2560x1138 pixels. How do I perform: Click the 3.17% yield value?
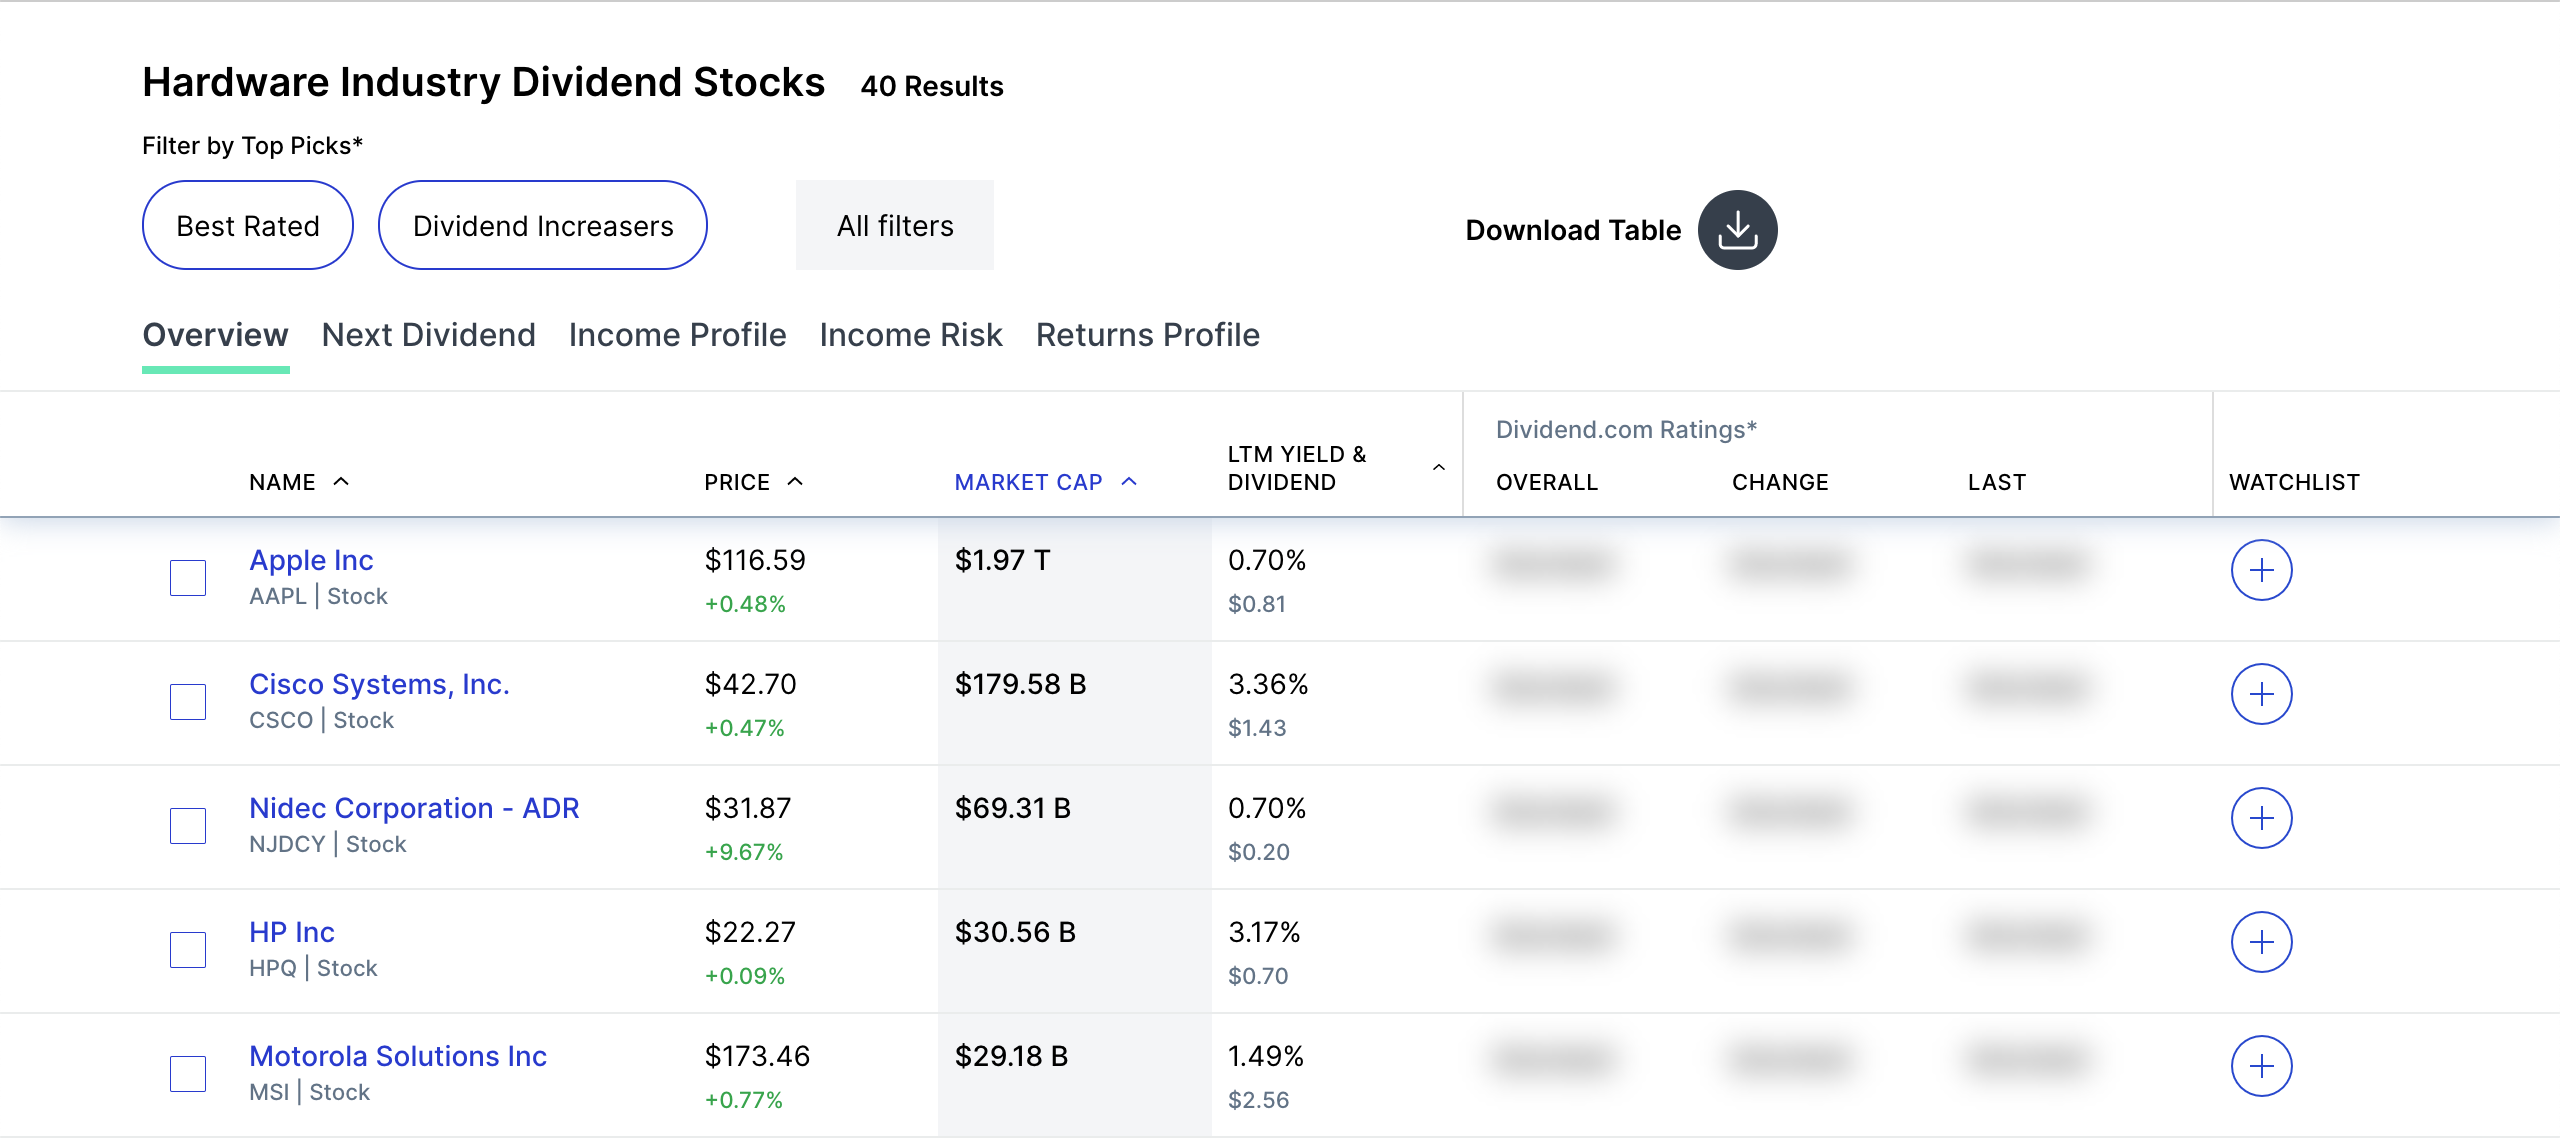point(1264,932)
